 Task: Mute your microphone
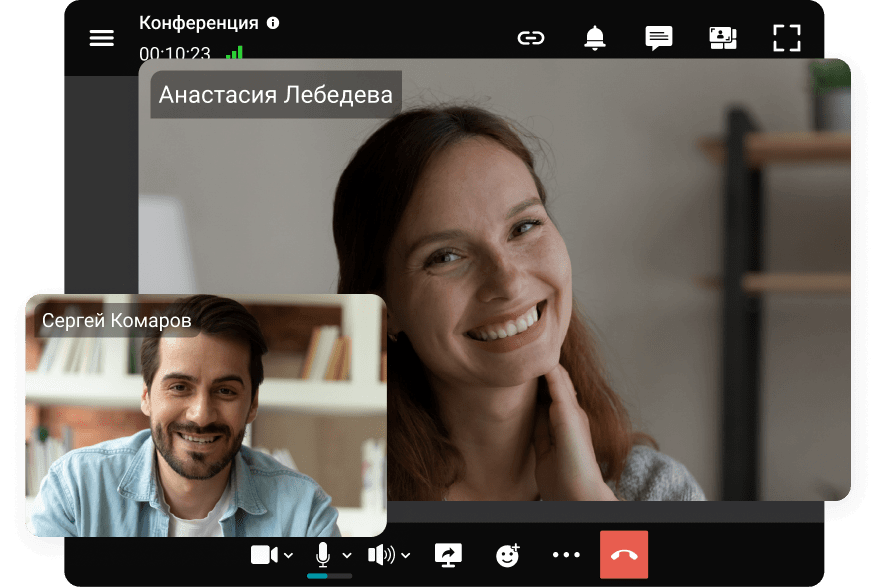point(321,554)
